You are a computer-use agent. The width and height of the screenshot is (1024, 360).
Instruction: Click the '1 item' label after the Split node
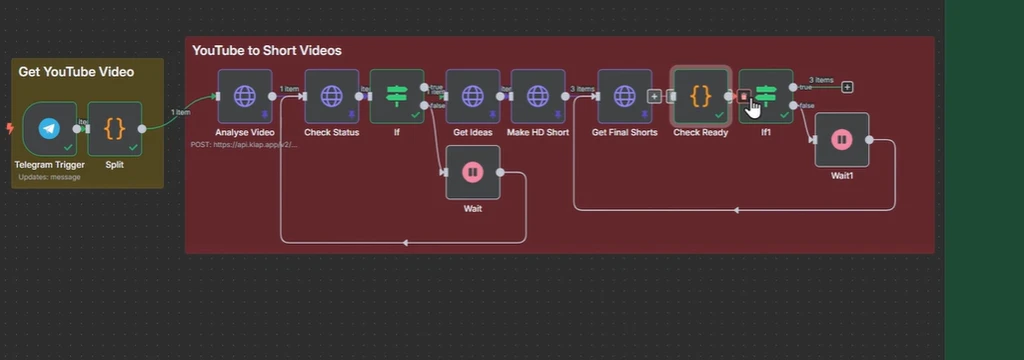point(180,112)
